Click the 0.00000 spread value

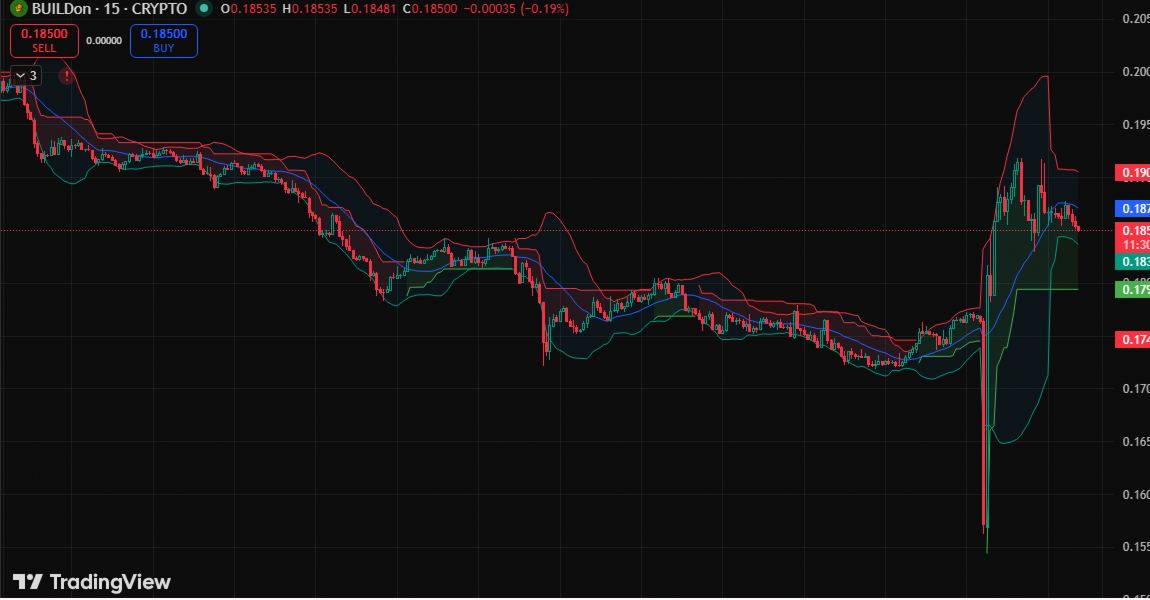pyautogui.click(x=104, y=40)
